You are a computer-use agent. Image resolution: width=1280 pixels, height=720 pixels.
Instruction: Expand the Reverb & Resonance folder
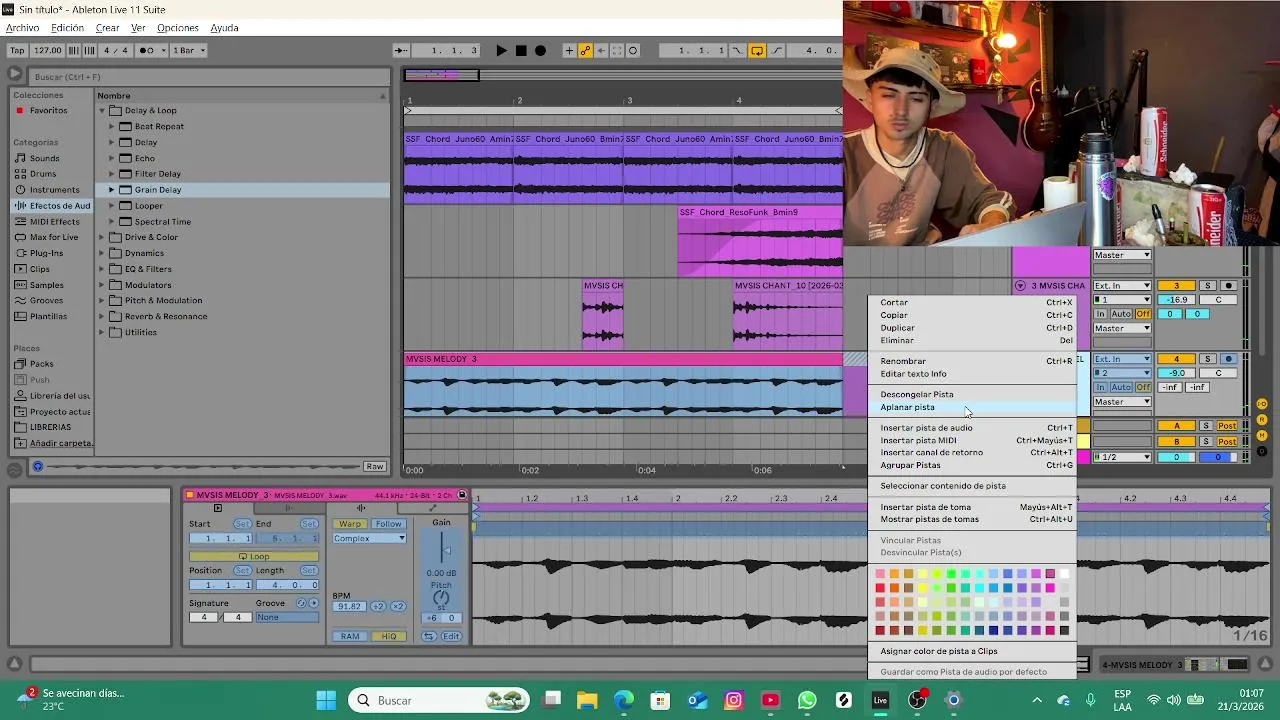click(x=102, y=316)
